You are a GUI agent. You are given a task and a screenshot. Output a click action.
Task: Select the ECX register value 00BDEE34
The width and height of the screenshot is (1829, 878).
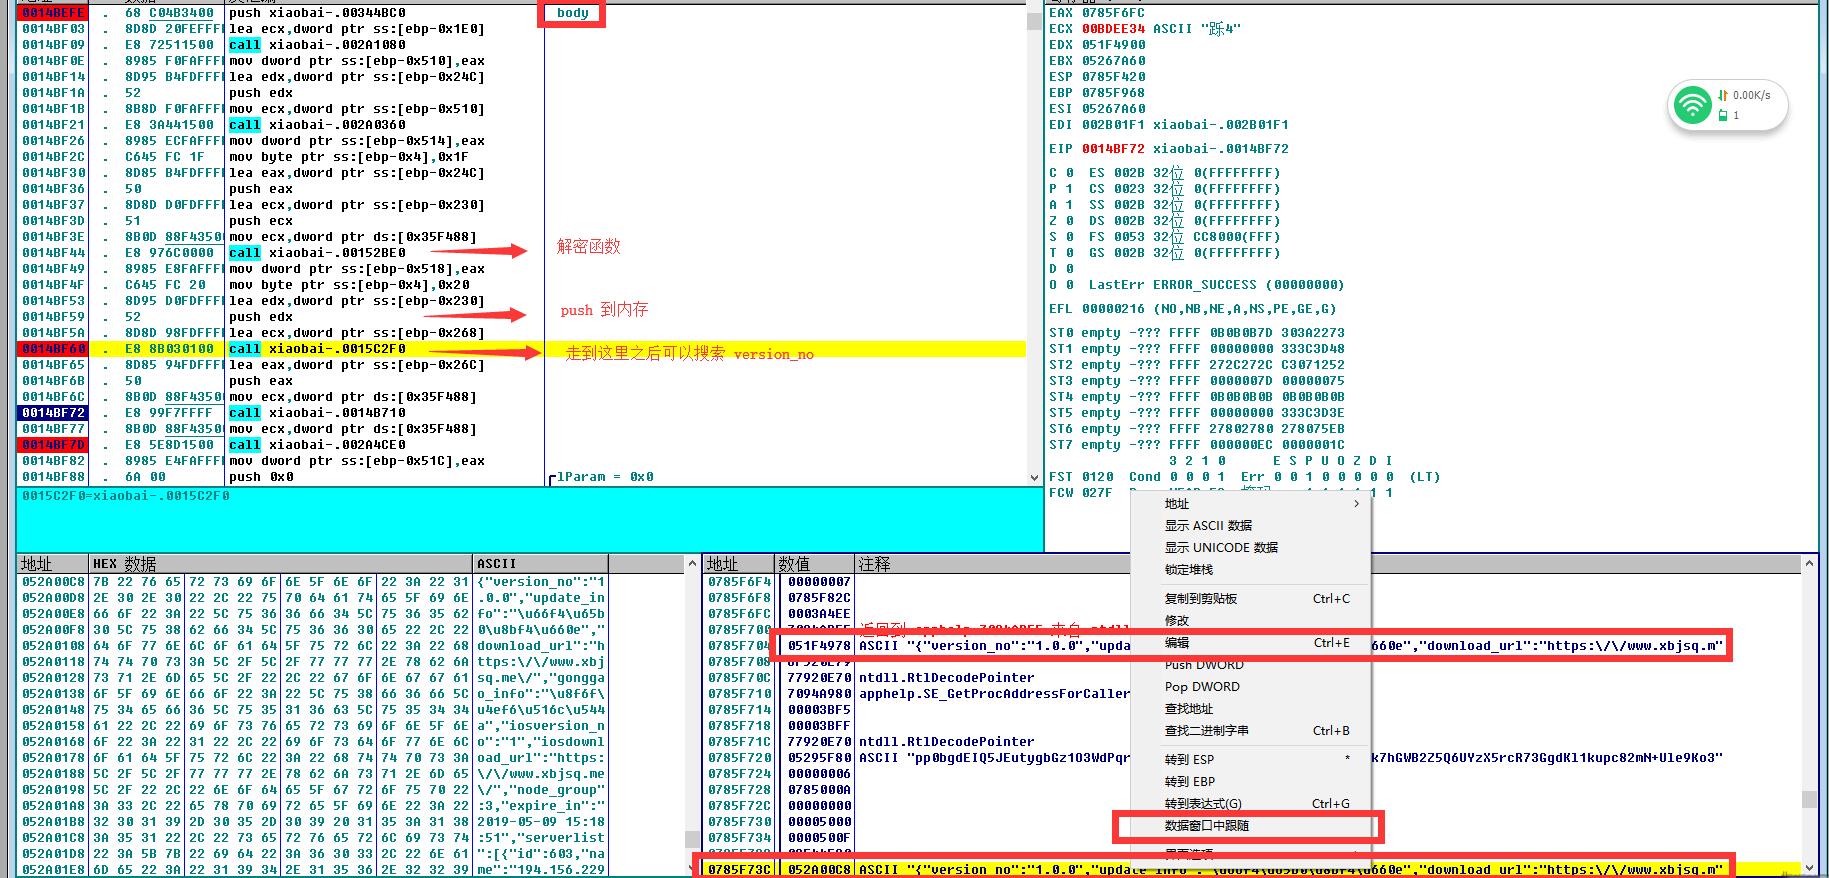pos(1113,29)
